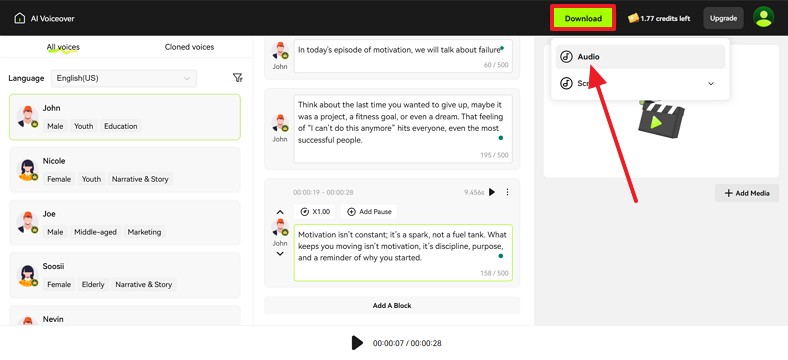The height and width of the screenshot is (360, 788).
Task: Click the clapperboard media placeholder
Action: (x=661, y=118)
